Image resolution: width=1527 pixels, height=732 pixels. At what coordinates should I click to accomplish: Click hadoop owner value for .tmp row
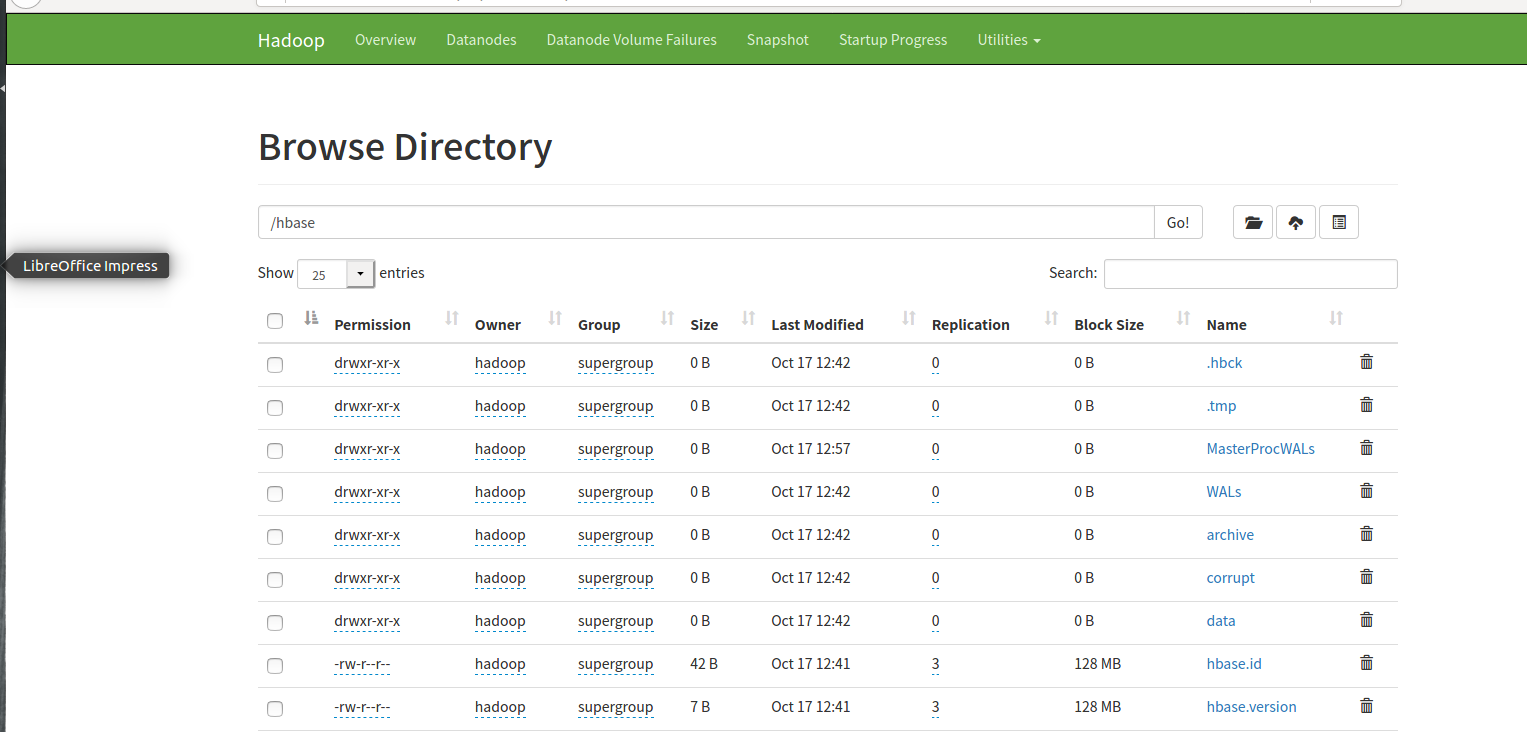pos(500,406)
